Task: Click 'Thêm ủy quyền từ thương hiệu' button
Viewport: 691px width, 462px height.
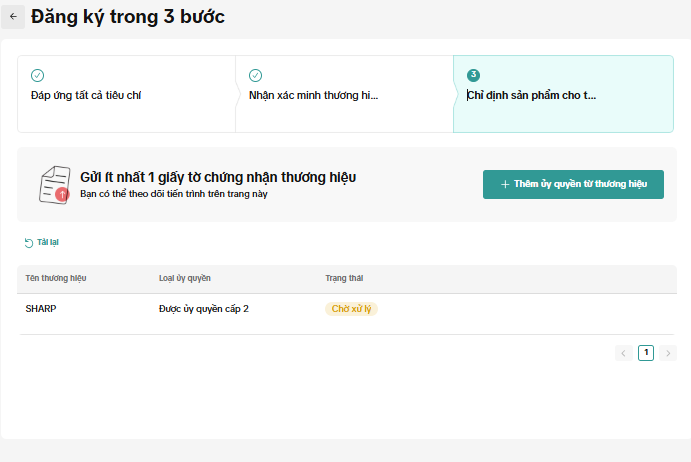Action: (573, 185)
